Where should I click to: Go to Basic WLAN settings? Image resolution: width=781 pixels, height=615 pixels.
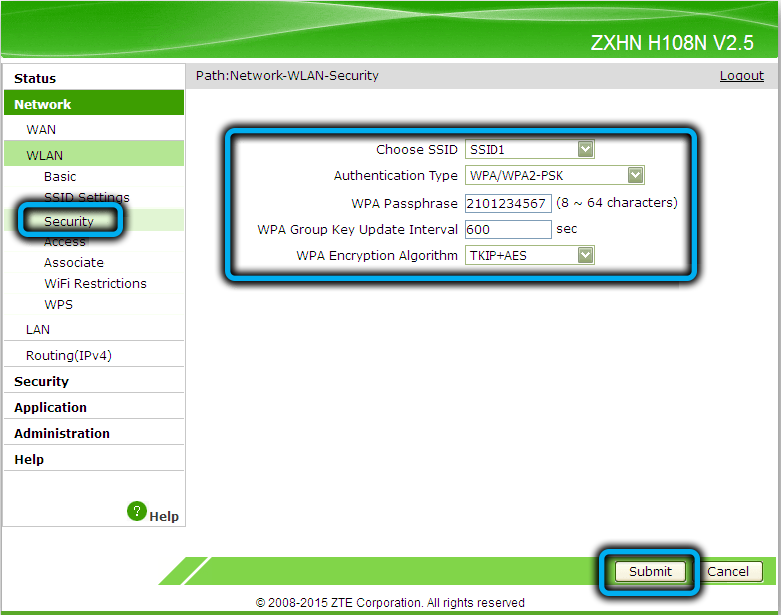coord(60,177)
